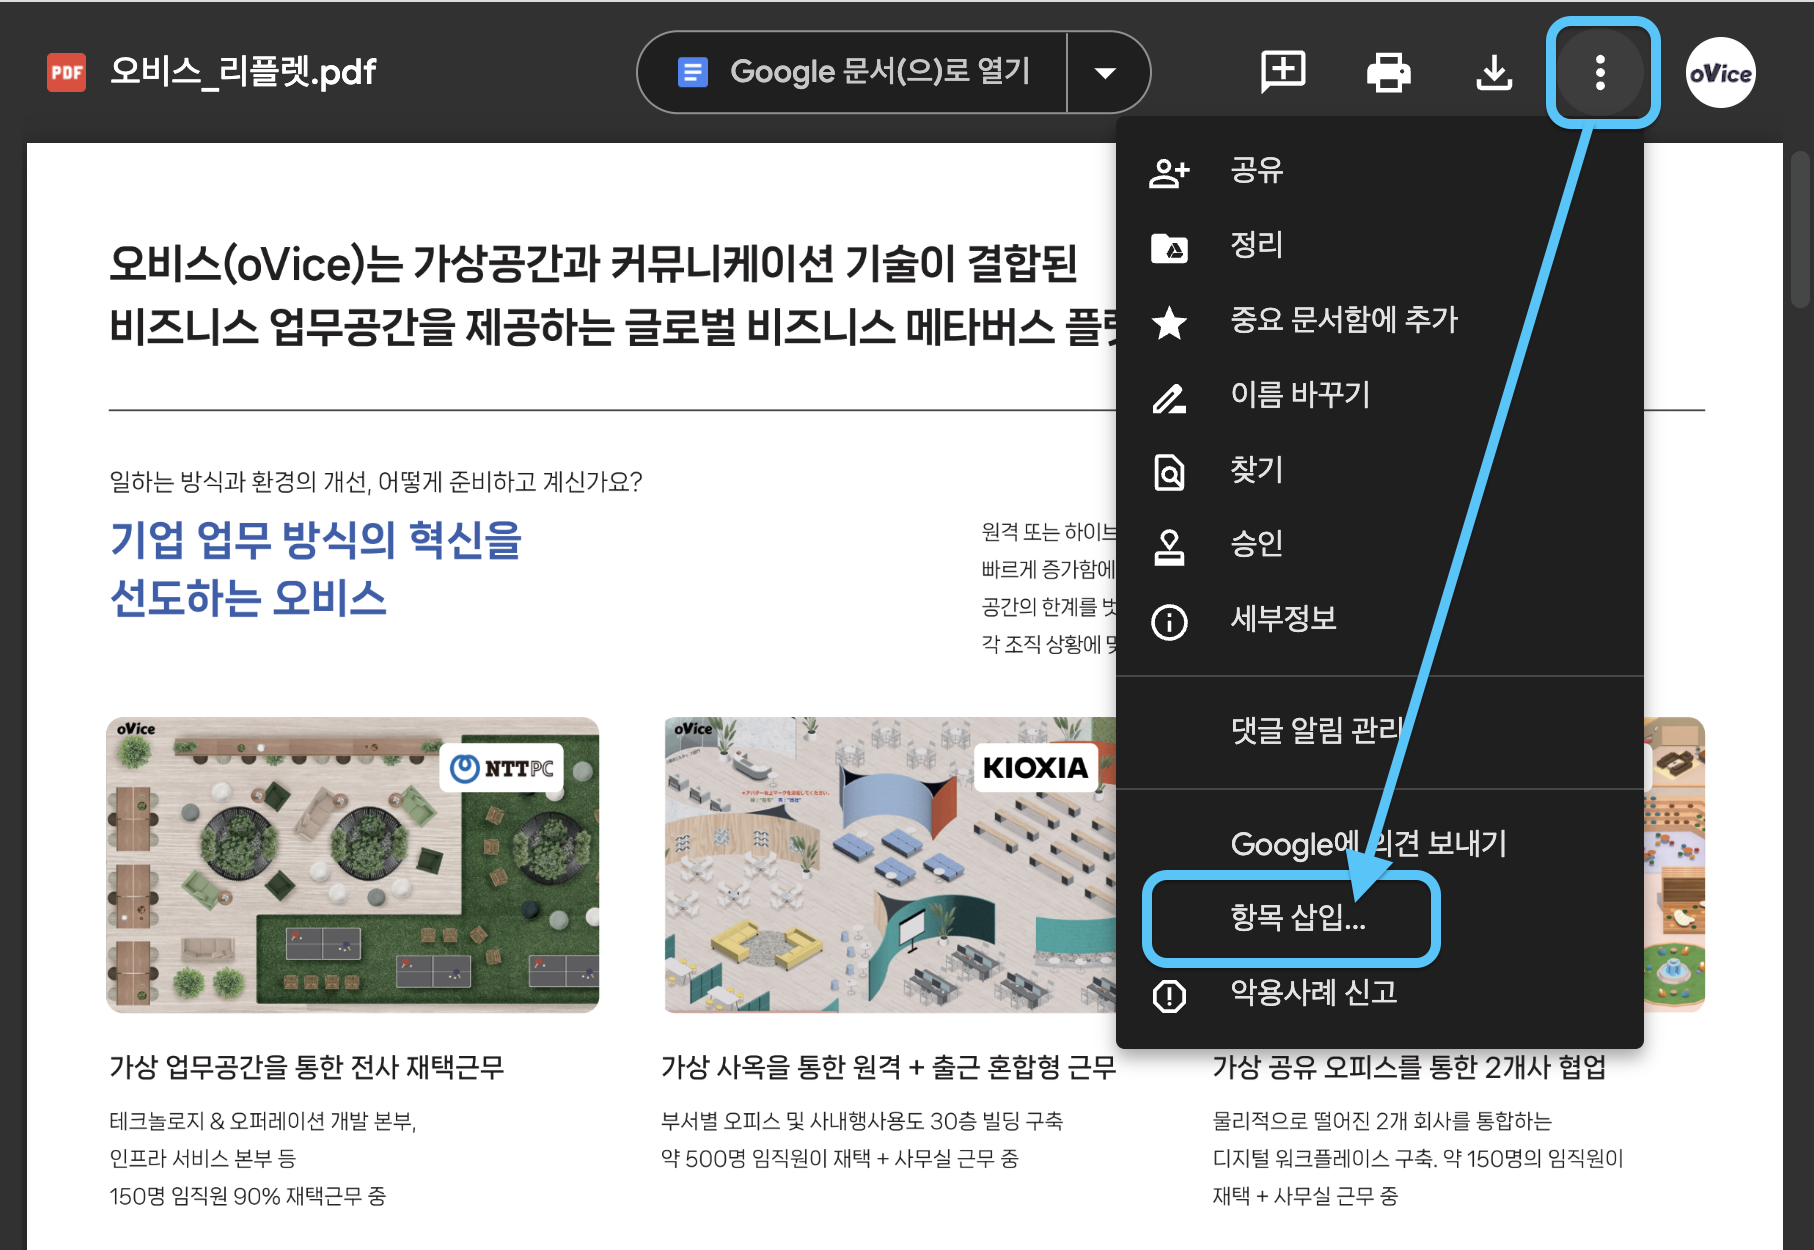Click heading line 선도하는 오비스
This screenshot has height=1250, width=1814.
click(248, 599)
